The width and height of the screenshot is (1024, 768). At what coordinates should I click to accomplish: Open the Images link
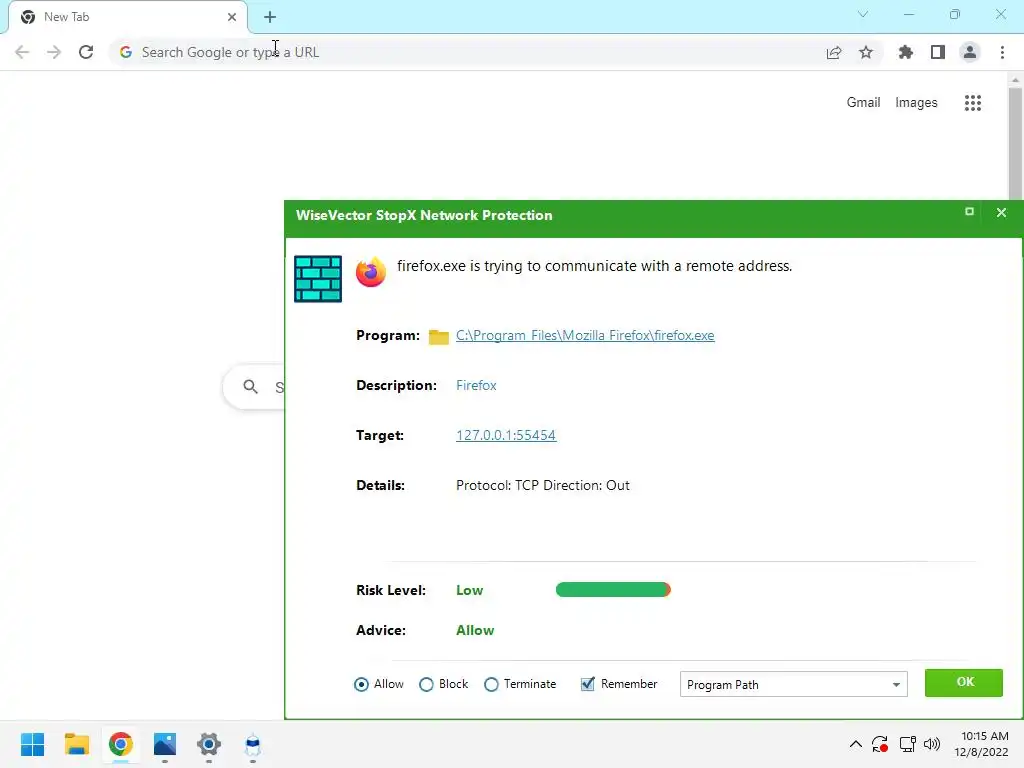point(916,103)
